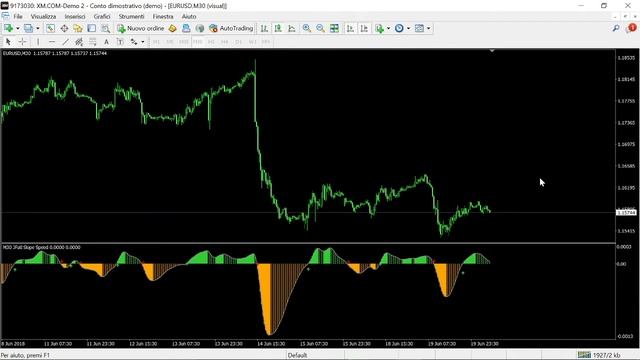Select the Trendline drawing tool

(65, 42)
